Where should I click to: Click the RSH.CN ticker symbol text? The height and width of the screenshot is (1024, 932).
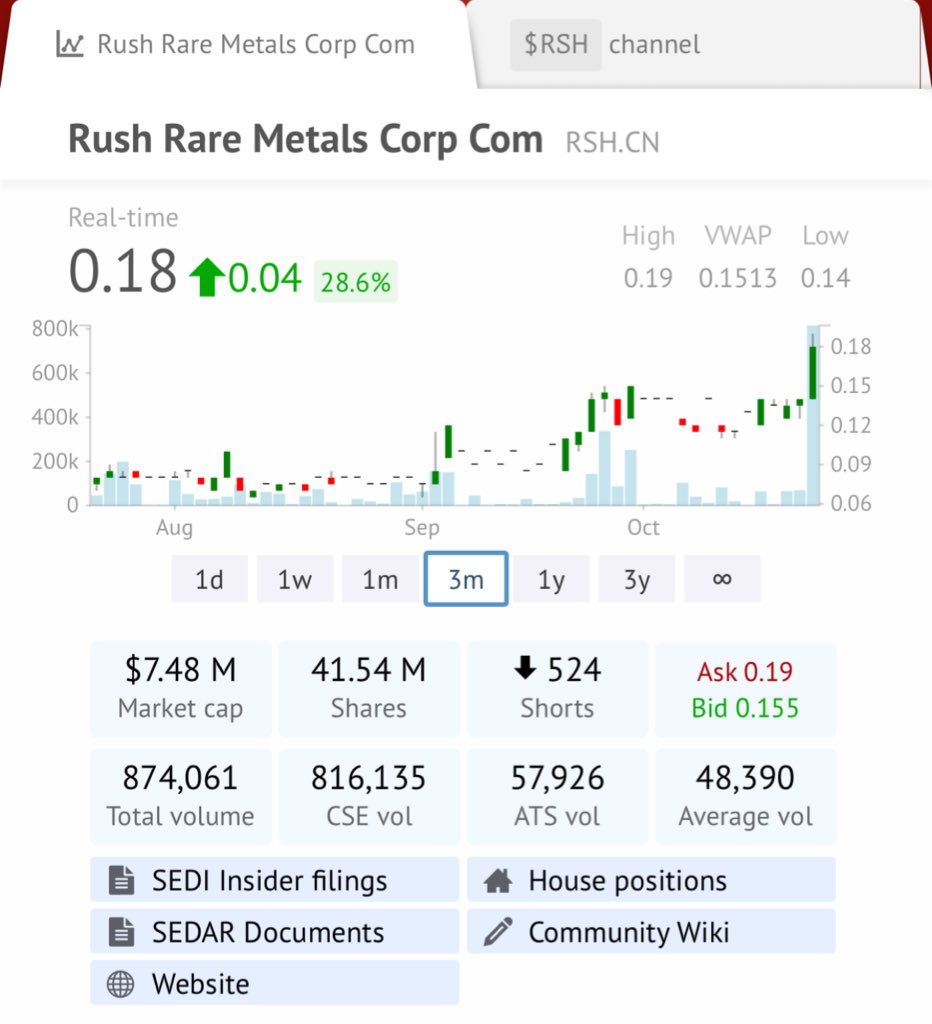(x=612, y=142)
